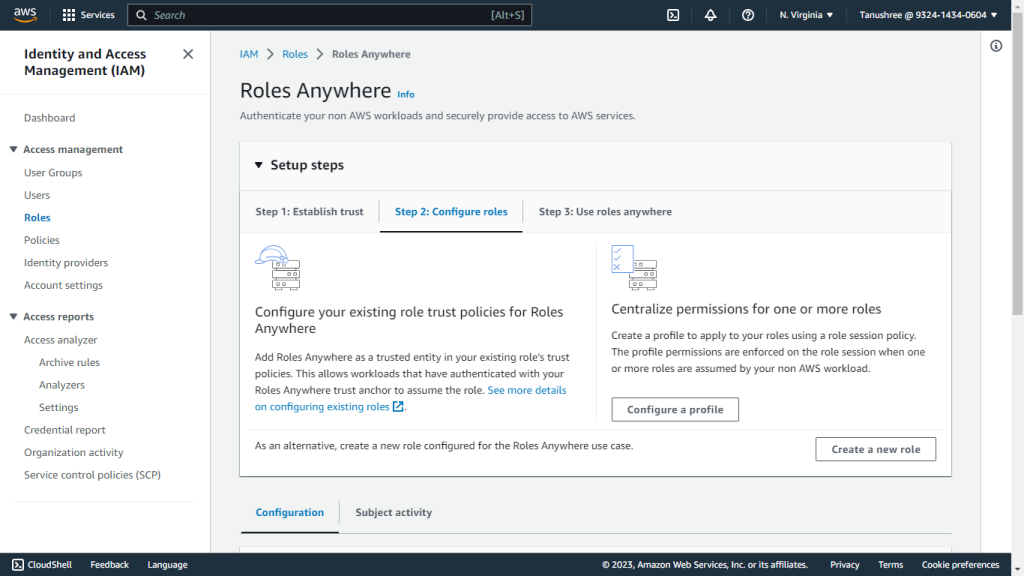This screenshot has height=576, width=1024.
Task: Click the CloudShell icon in the footer
Action: [18, 564]
